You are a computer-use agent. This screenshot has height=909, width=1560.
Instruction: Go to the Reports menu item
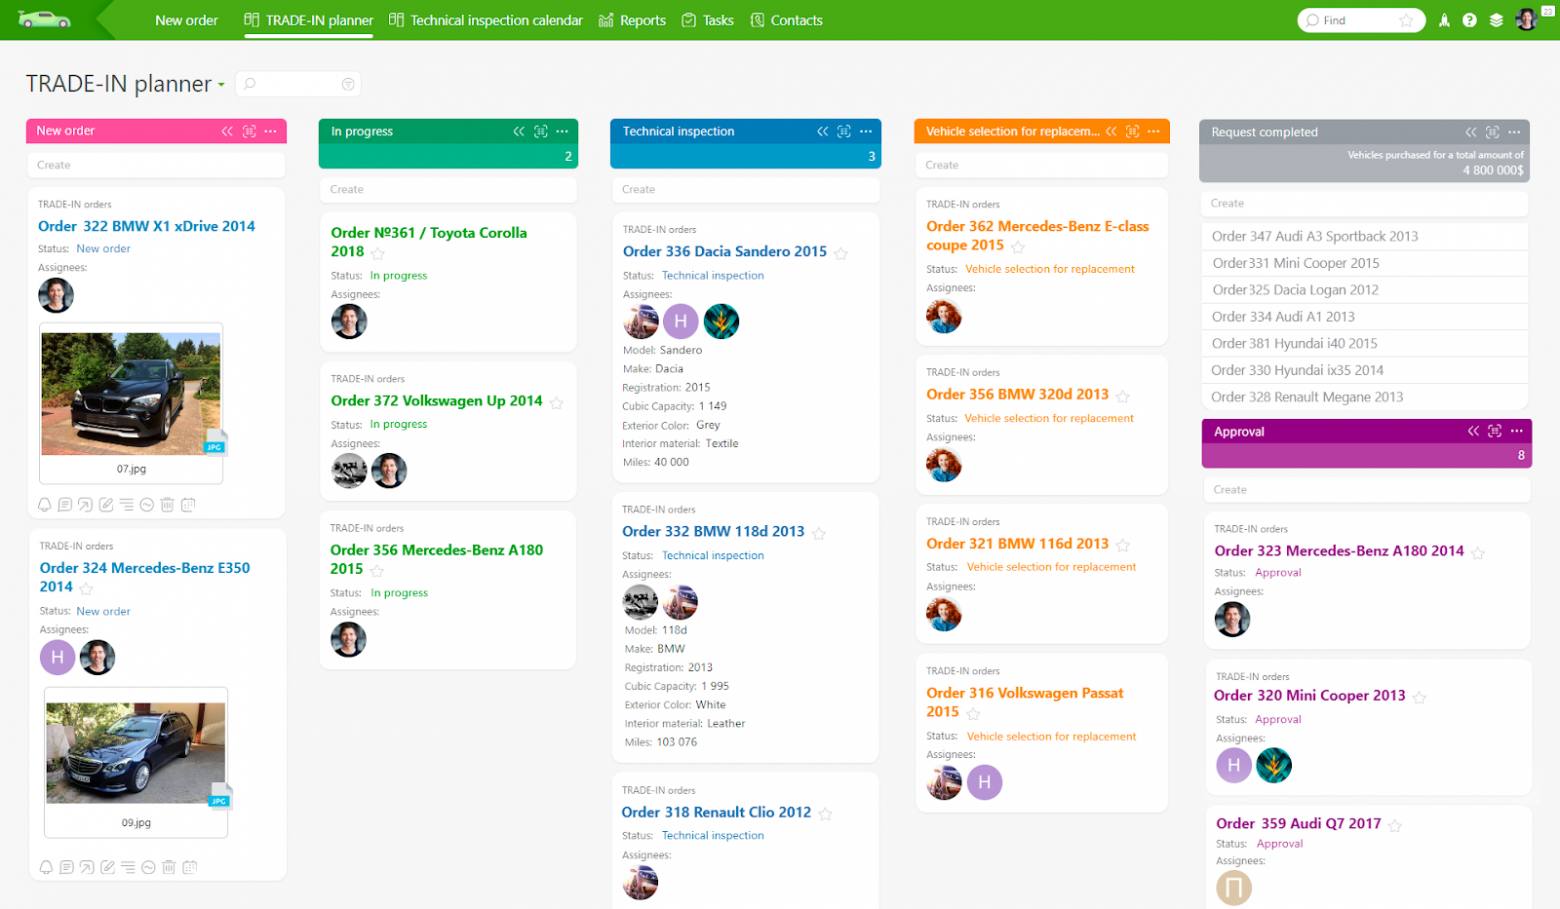pyautogui.click(x=632, y=20)
